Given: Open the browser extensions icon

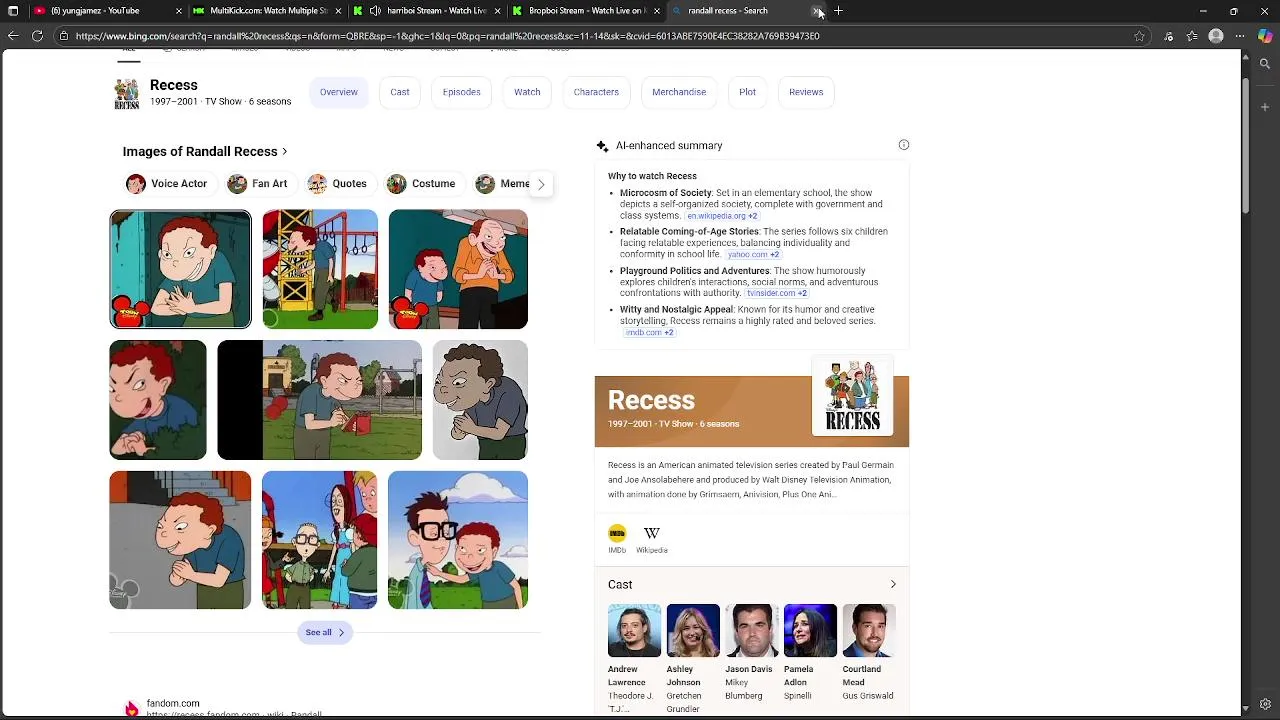Looking at the screenshot, I should click(x=1168, y=36).
